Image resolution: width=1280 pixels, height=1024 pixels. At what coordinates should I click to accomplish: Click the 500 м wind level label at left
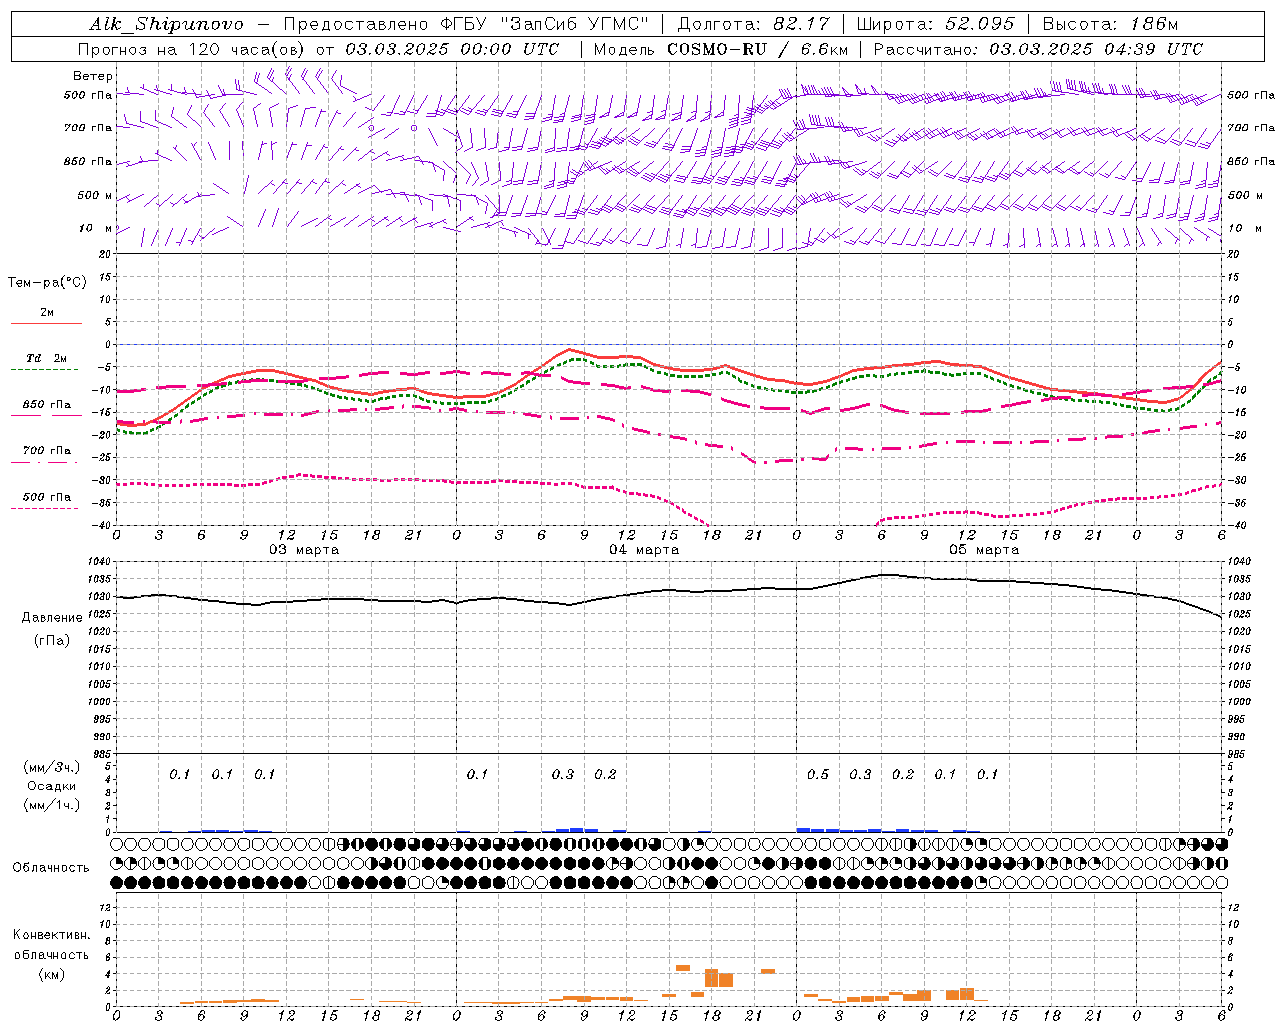(x=95, y=195)
